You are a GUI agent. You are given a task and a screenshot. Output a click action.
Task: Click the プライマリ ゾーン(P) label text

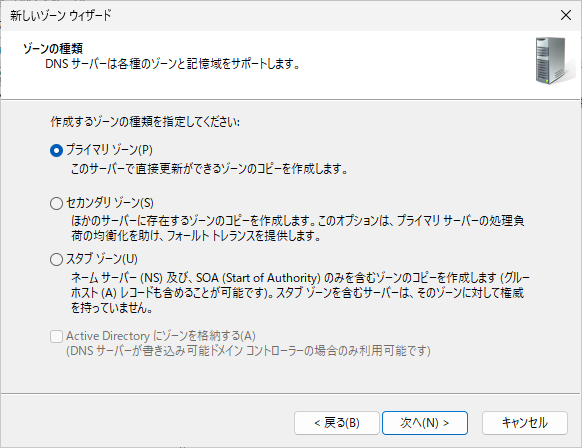click(109, 150)
